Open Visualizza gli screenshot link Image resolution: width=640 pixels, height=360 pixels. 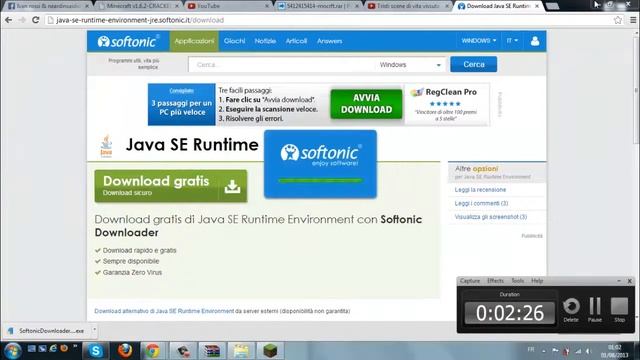pyautogui.click(x=491, y=217)
